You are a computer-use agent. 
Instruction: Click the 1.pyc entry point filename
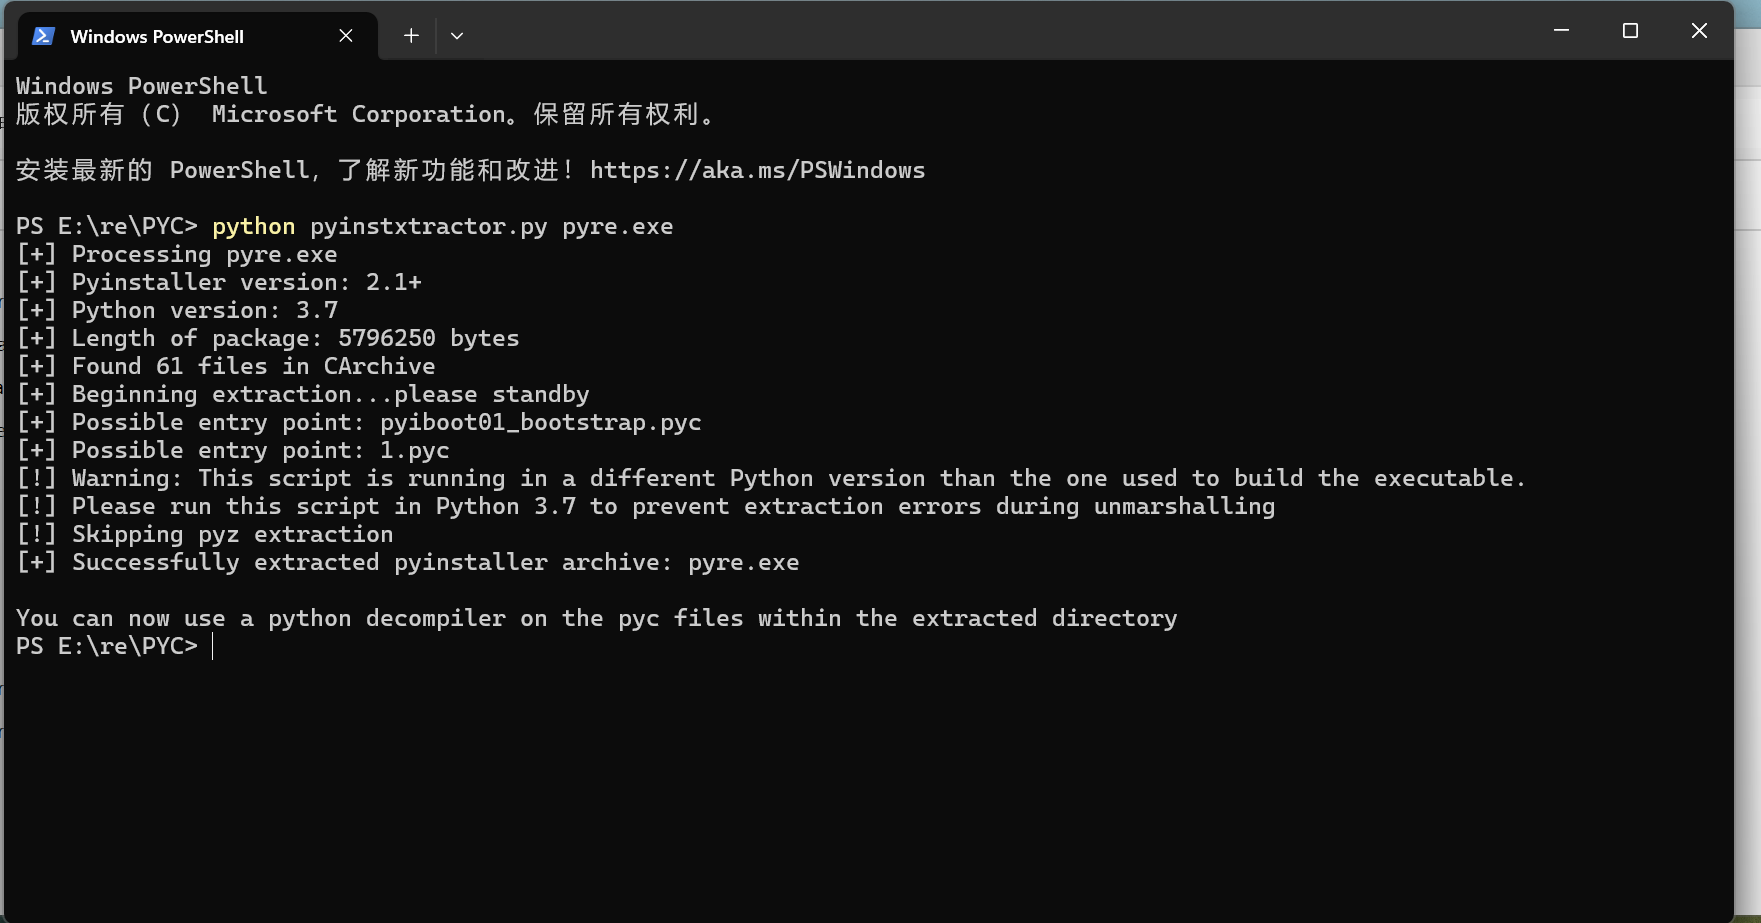coord(414,451)
